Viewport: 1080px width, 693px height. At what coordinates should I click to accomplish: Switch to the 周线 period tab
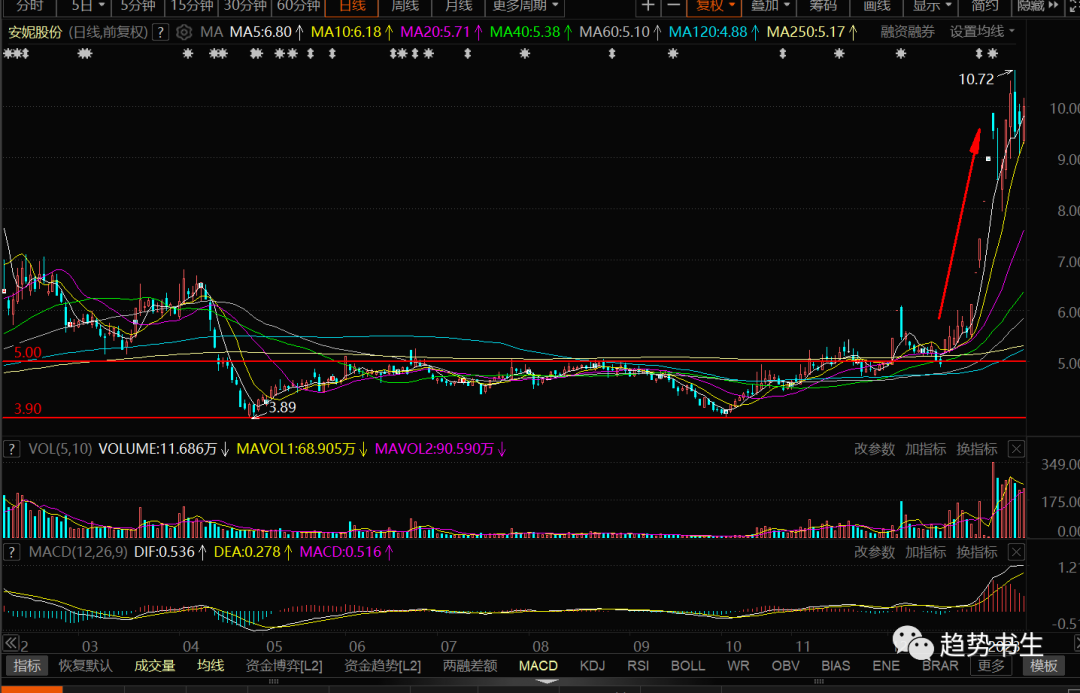coord(405,6)
